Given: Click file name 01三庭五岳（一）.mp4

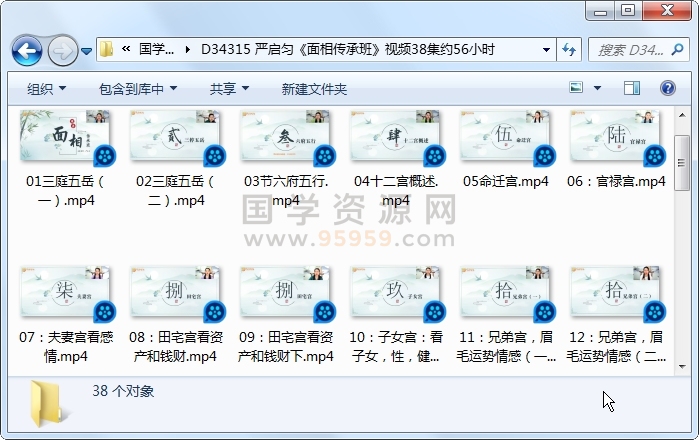Looking at the screenshot, I should 66,191.
